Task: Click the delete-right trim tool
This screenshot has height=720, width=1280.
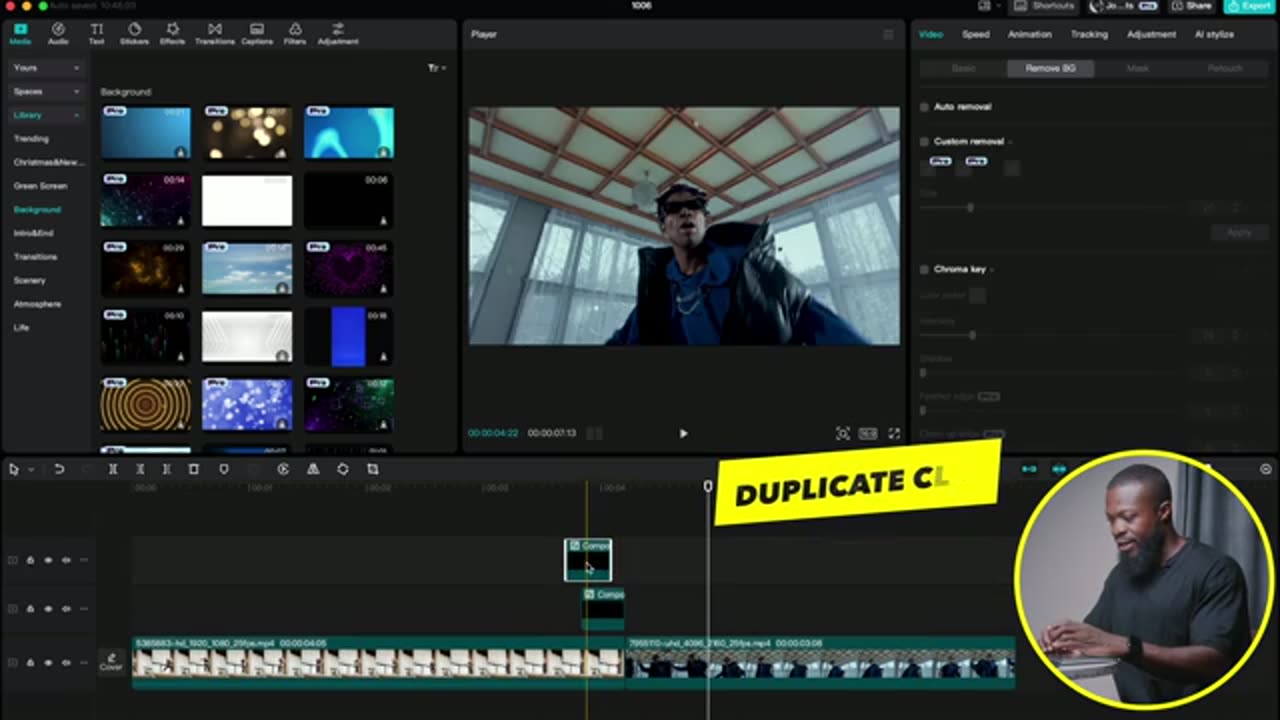Action: tap(167, 469)
